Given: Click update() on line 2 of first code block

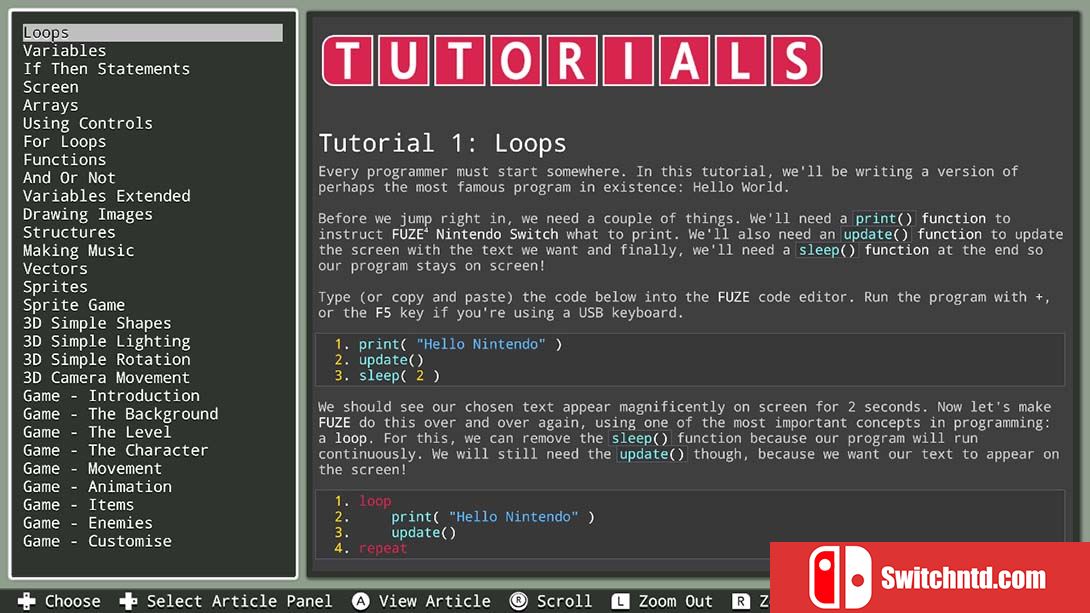Looking at the screenshot, I should coord(391,360).
